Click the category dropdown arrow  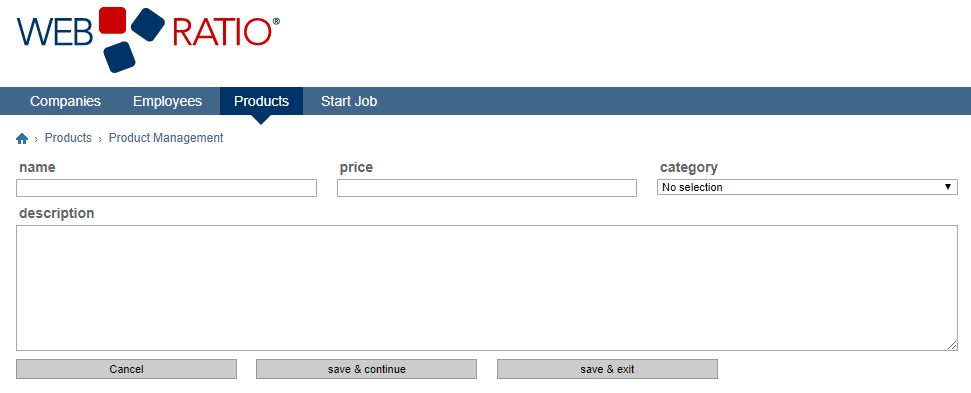[947, 187]
